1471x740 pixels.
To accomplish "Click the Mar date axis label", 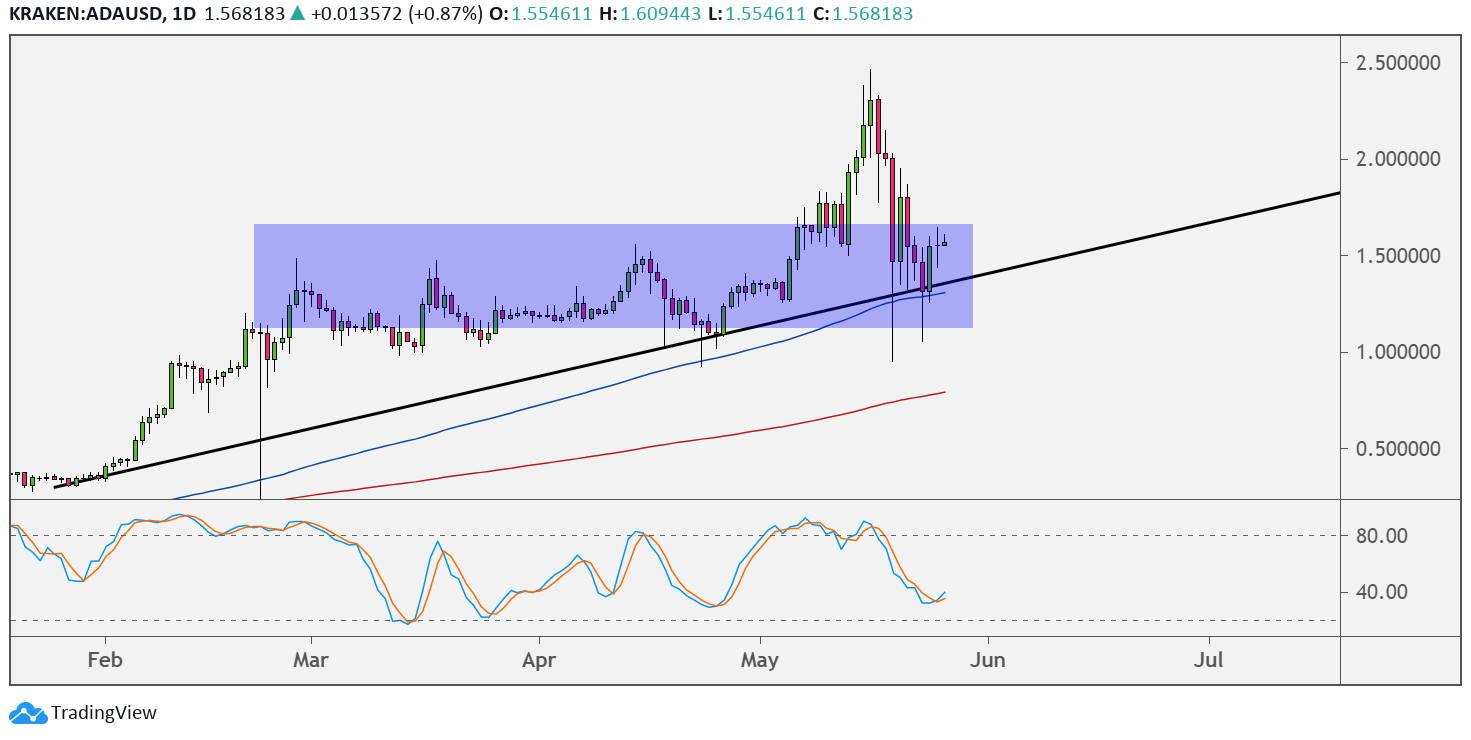I will [x=311, y=661].
